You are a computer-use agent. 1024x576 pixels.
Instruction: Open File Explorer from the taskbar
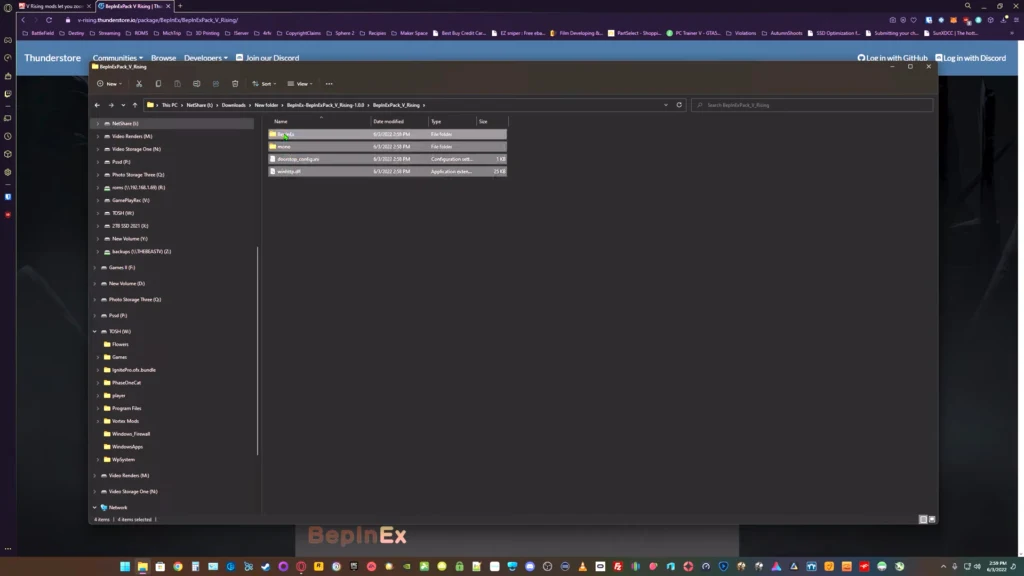(142, 566)
